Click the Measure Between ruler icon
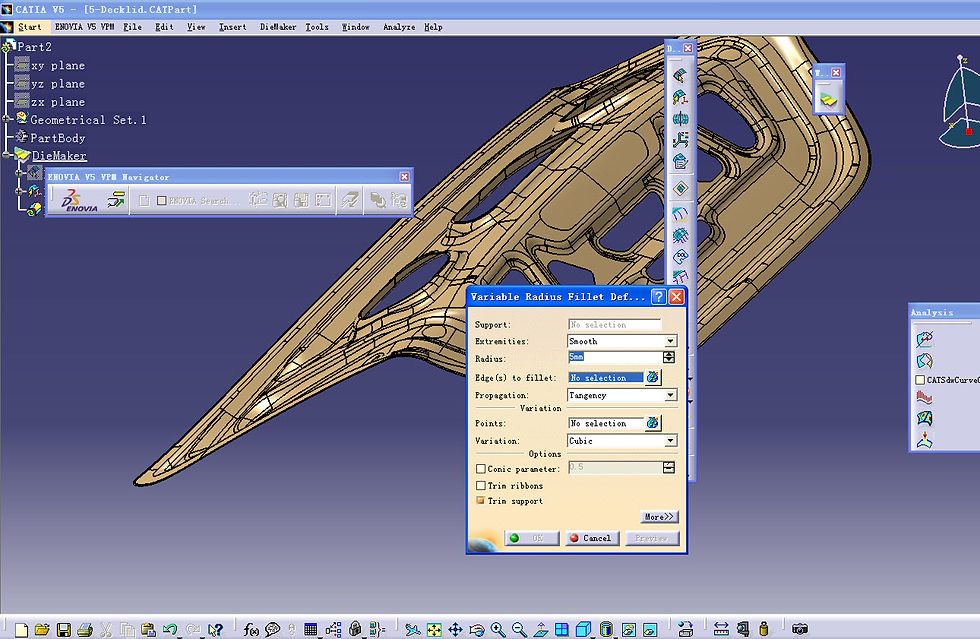The image size is (980, 639). 721,629
